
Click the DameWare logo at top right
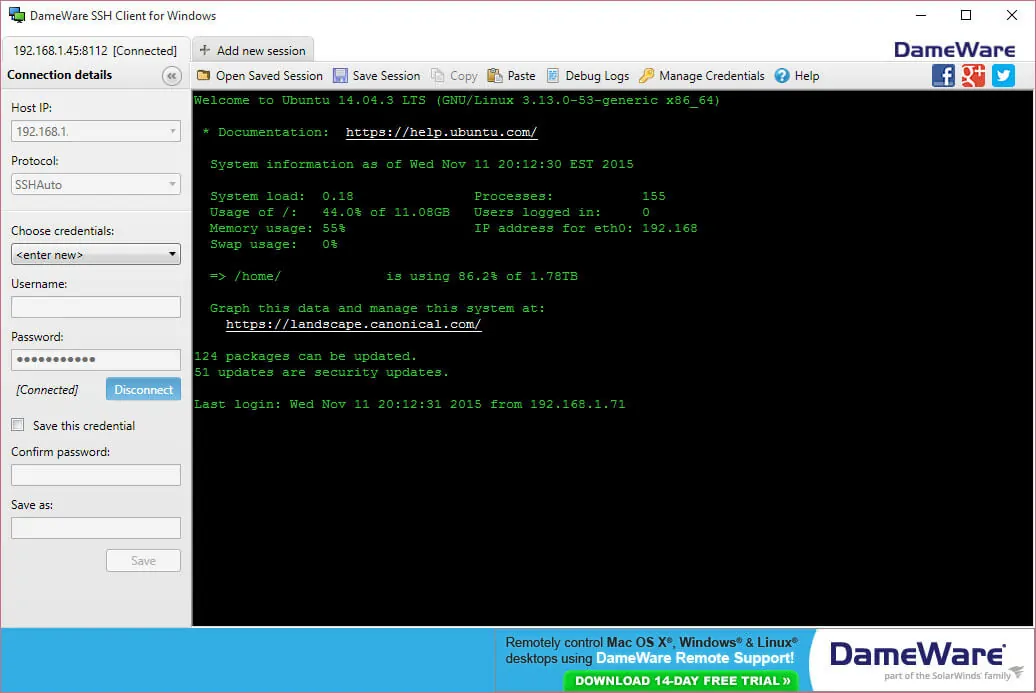pos(955,50)
